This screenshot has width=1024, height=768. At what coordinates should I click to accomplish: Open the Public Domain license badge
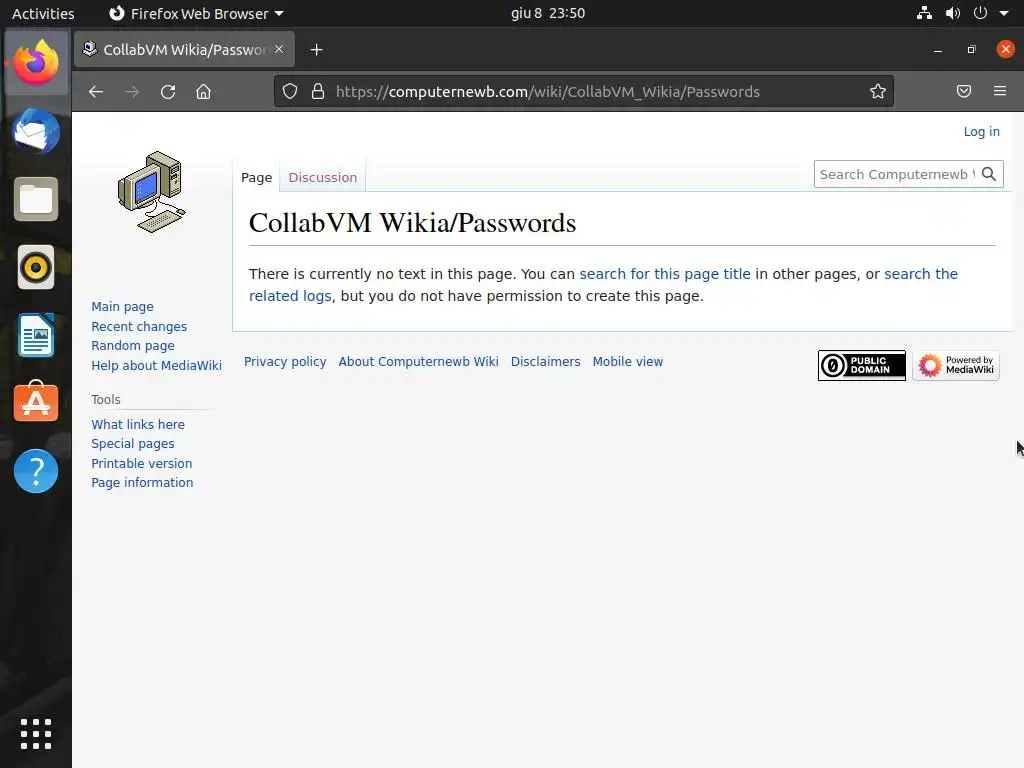pyautogui.click(x=861, y=365)
